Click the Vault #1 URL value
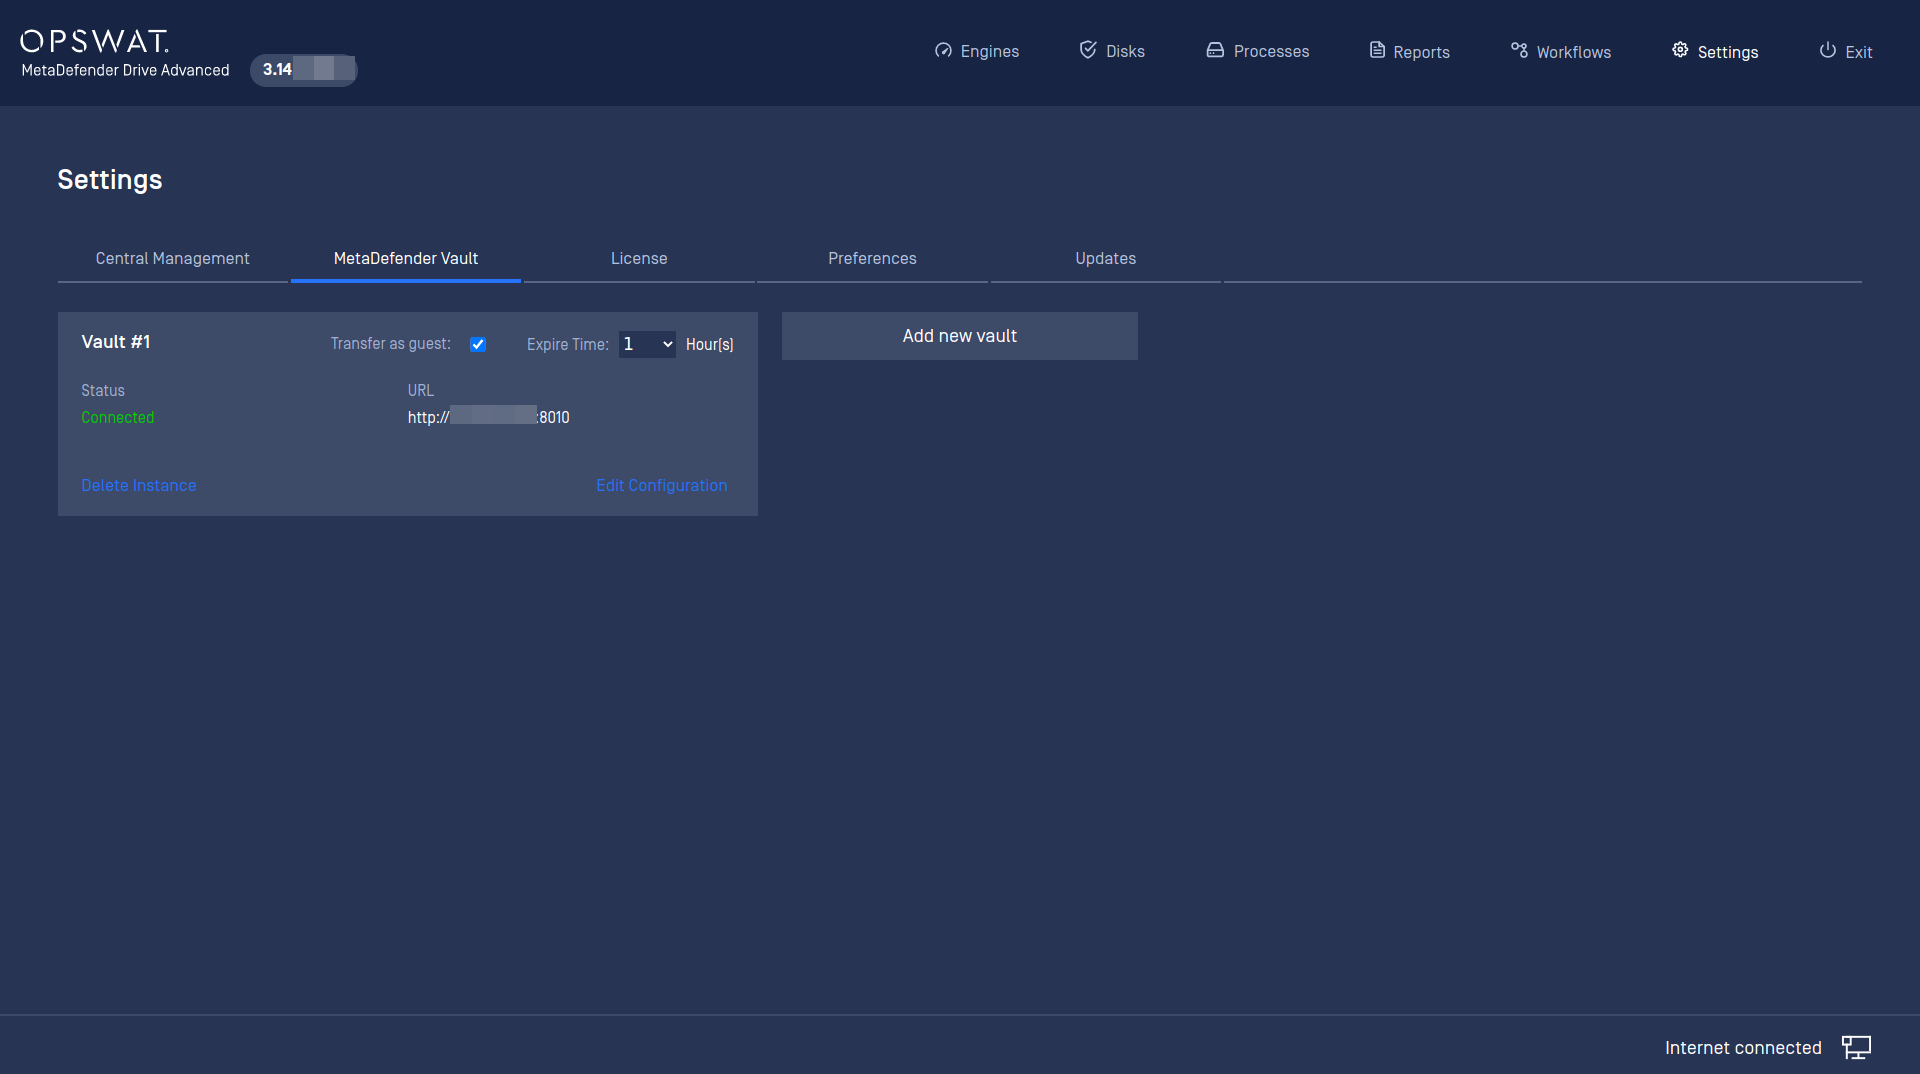 pos(488,417)
